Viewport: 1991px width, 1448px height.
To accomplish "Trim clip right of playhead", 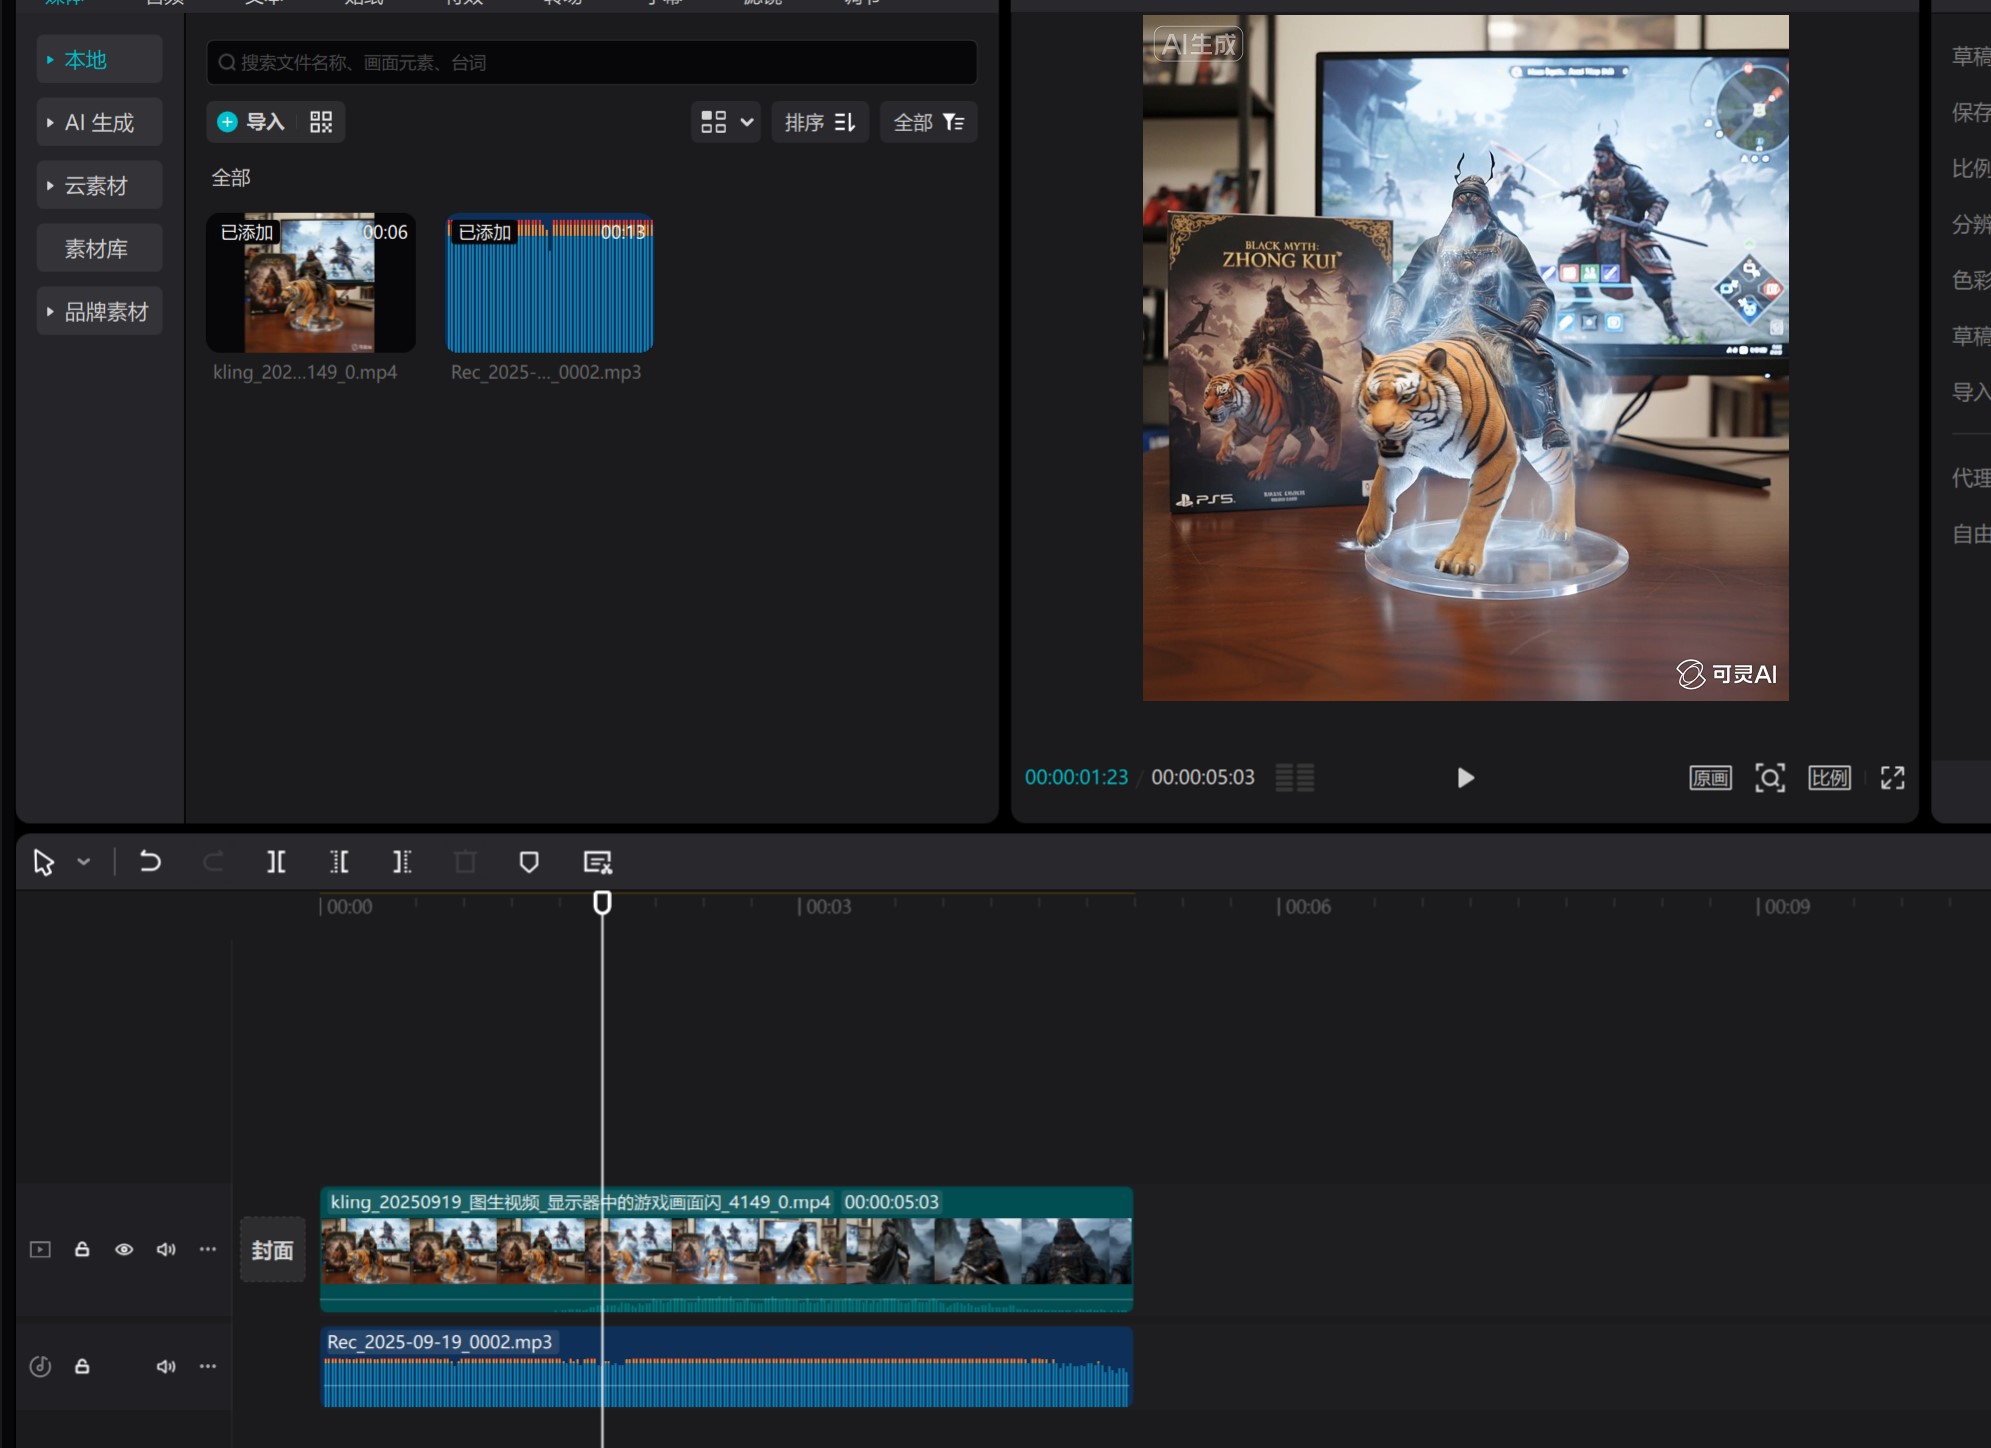I will (x=402, y=862).
